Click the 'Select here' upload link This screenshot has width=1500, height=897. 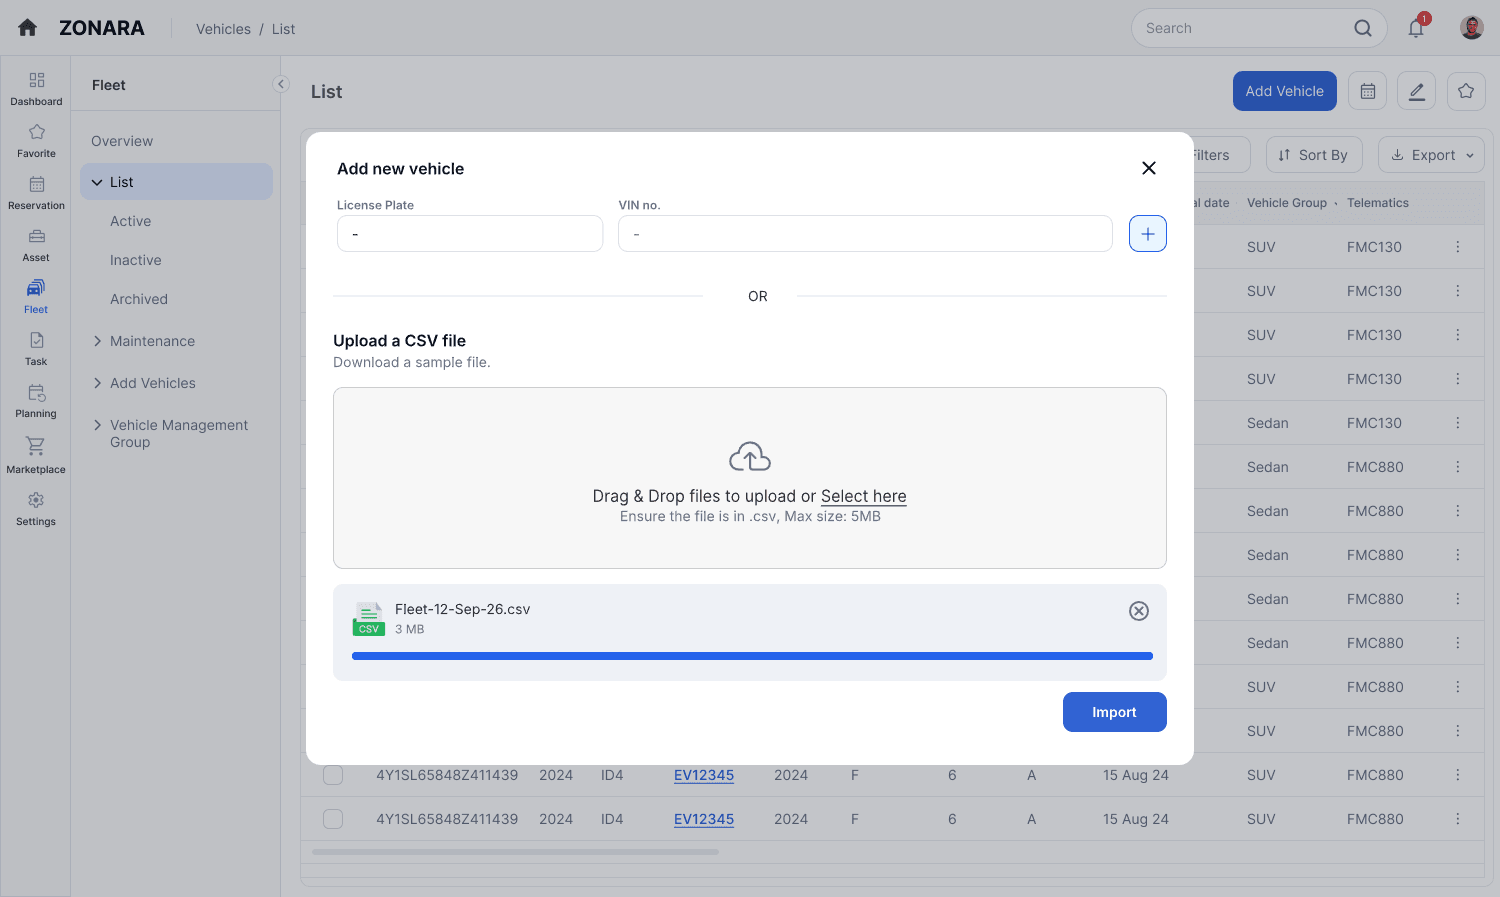point(863,496)
